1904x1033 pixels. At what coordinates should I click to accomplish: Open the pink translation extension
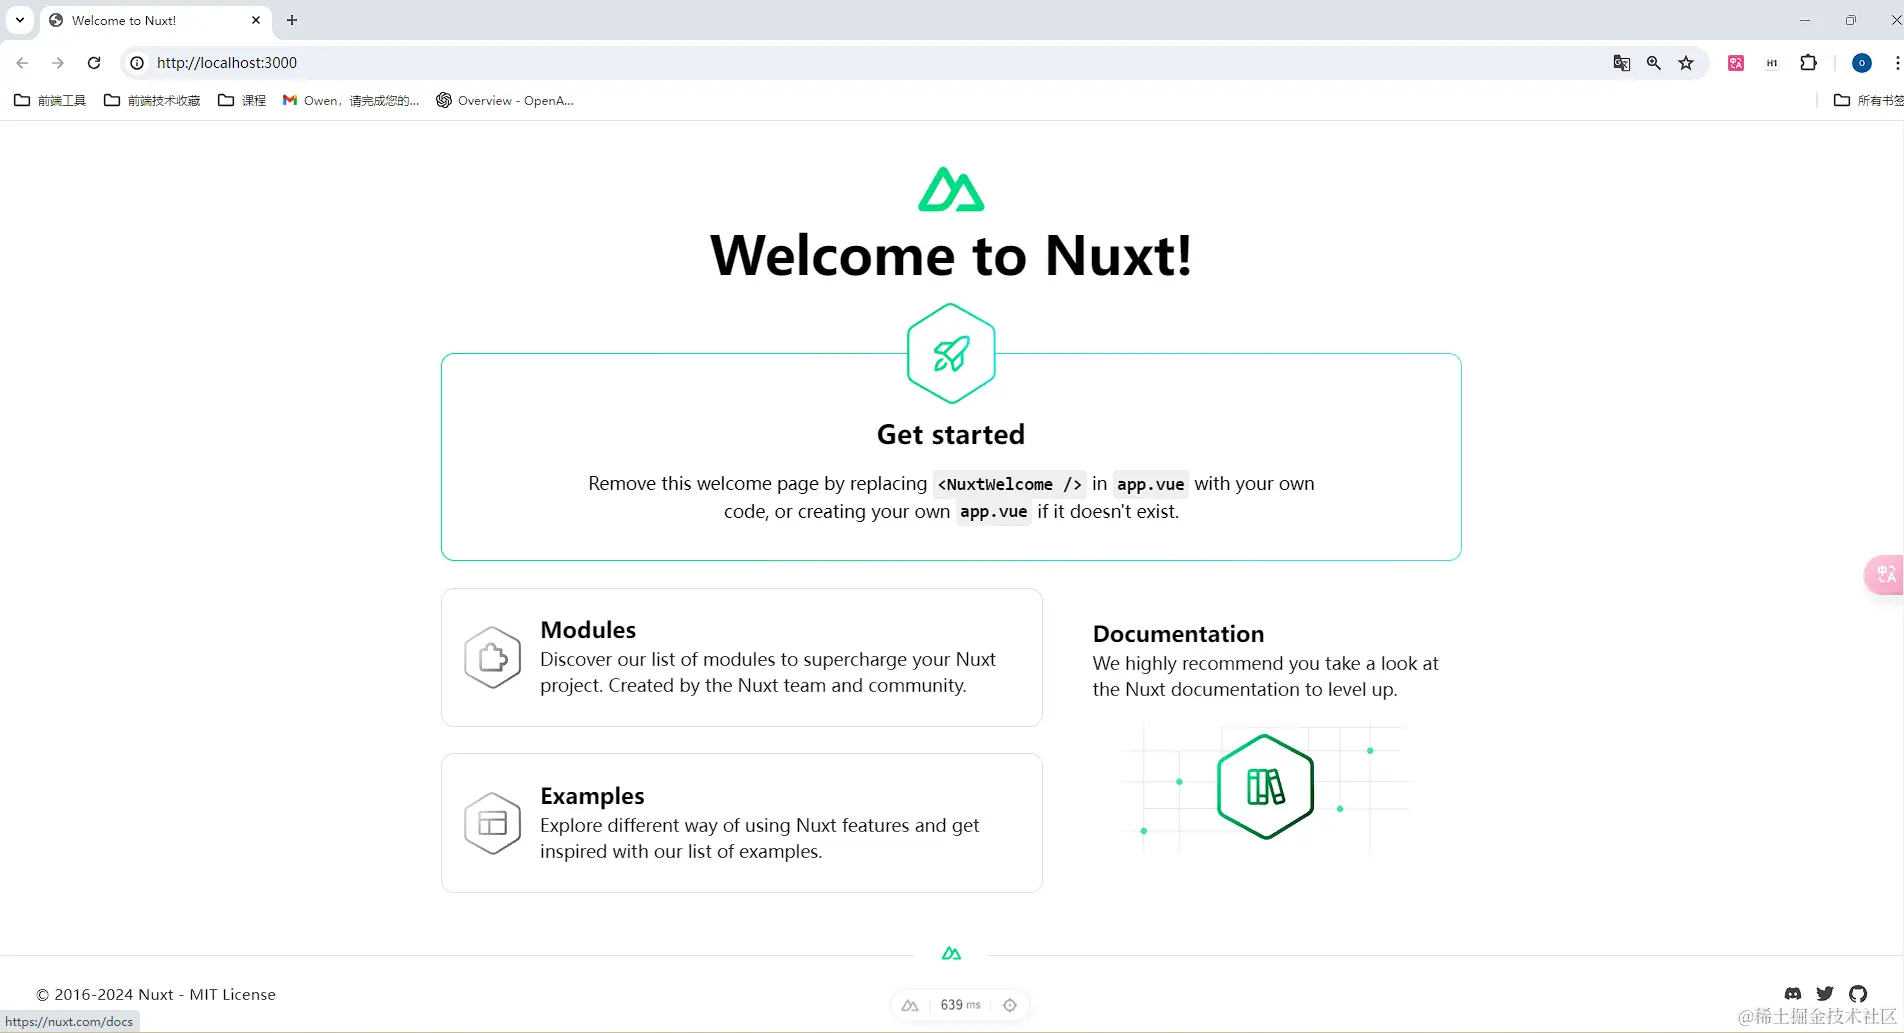click(1736, 63)
